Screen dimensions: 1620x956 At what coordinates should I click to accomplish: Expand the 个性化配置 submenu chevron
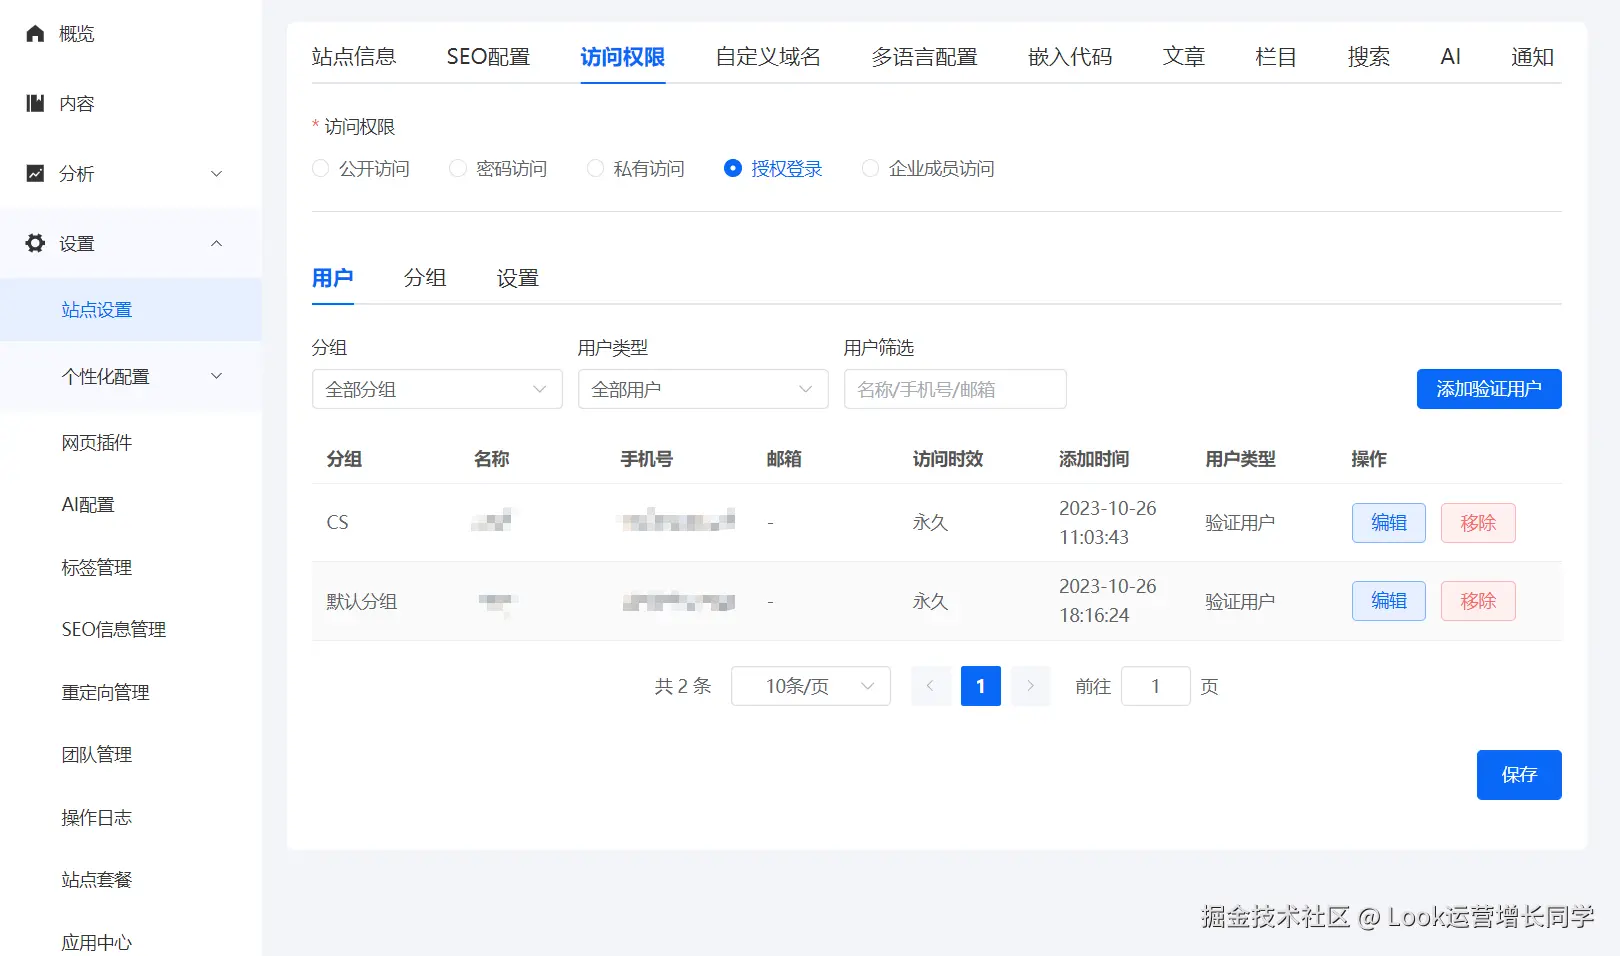tap(217, 376)
